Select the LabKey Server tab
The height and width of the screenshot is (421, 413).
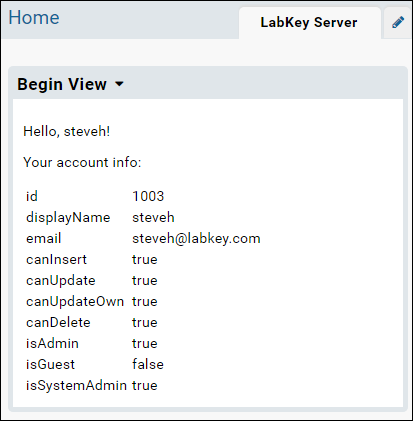309,23
